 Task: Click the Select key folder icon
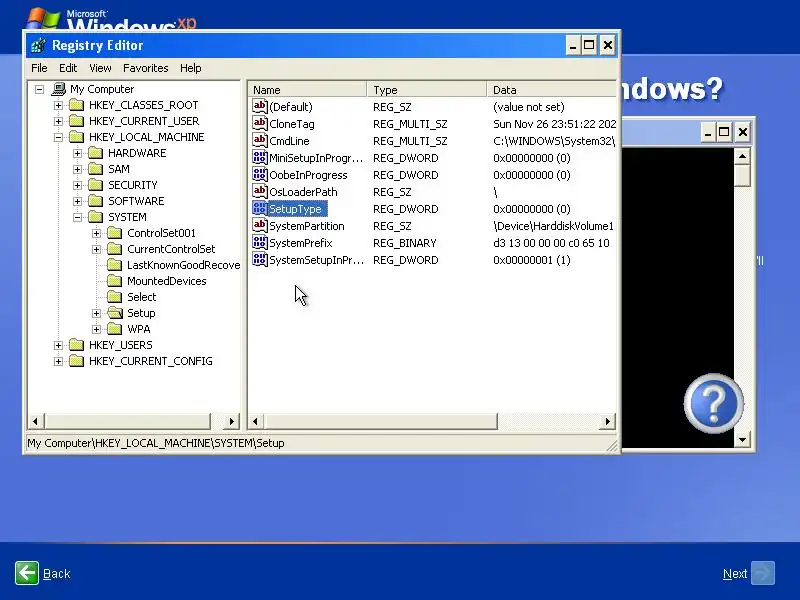(115, 297)
